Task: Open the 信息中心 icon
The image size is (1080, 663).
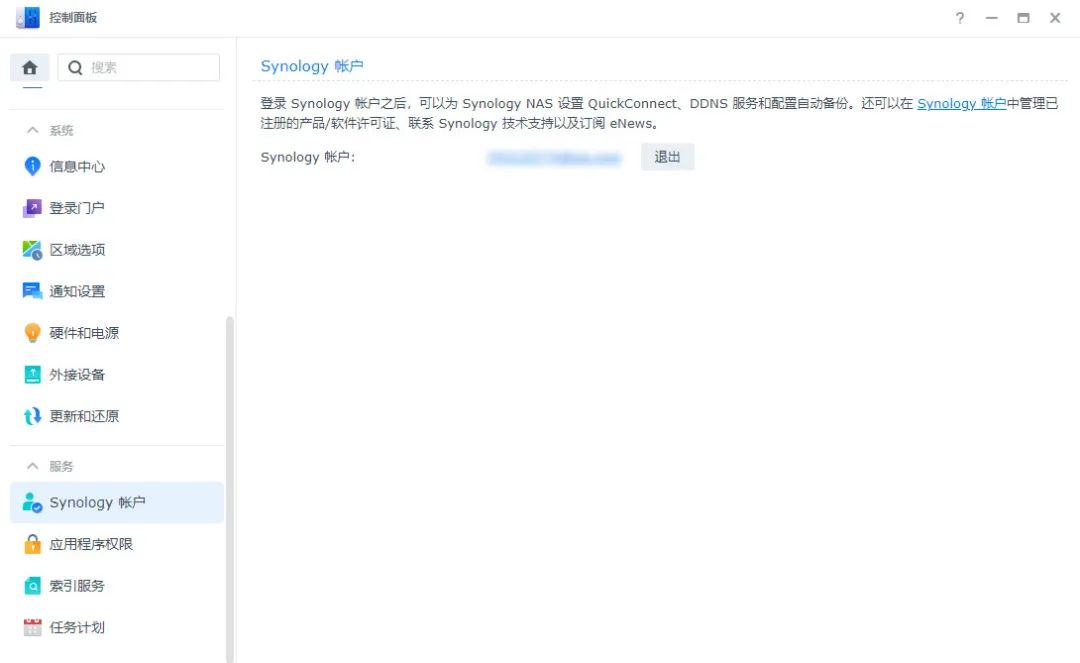Action: click(32, 166)
